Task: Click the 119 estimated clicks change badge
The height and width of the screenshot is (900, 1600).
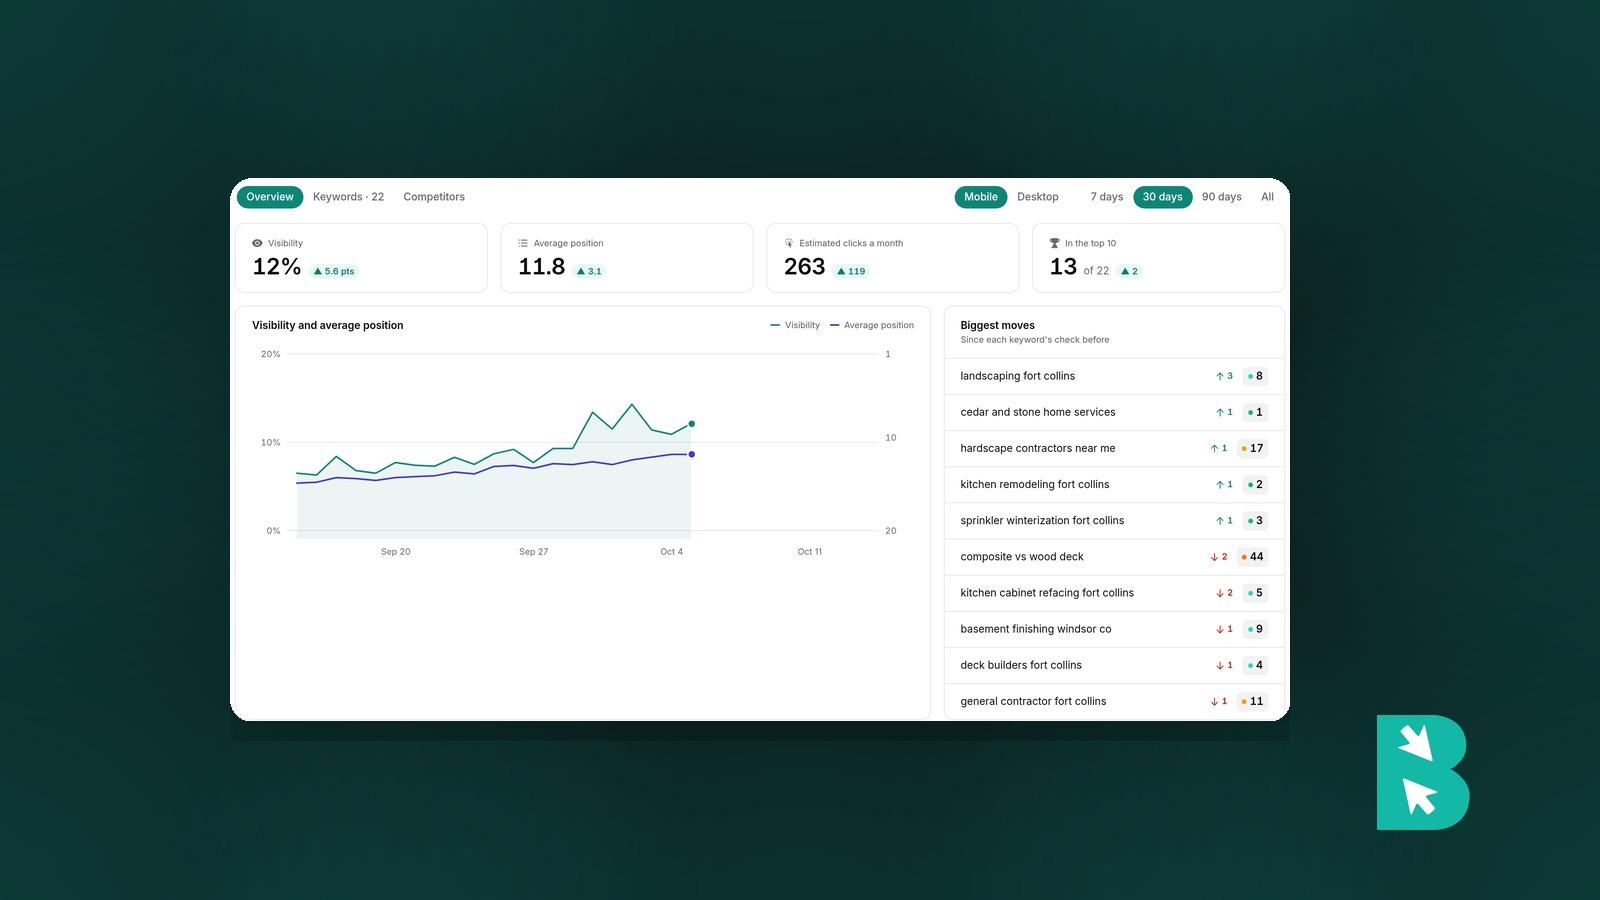Action: [851, 271]
